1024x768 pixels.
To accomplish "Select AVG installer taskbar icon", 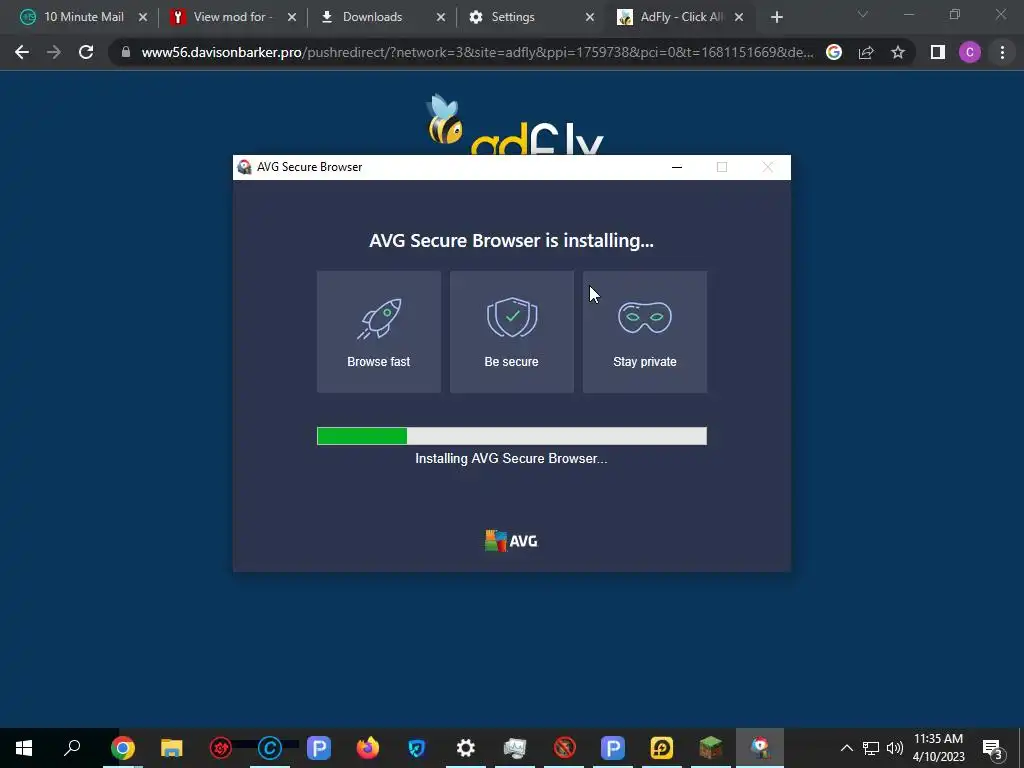I will 760,748.
